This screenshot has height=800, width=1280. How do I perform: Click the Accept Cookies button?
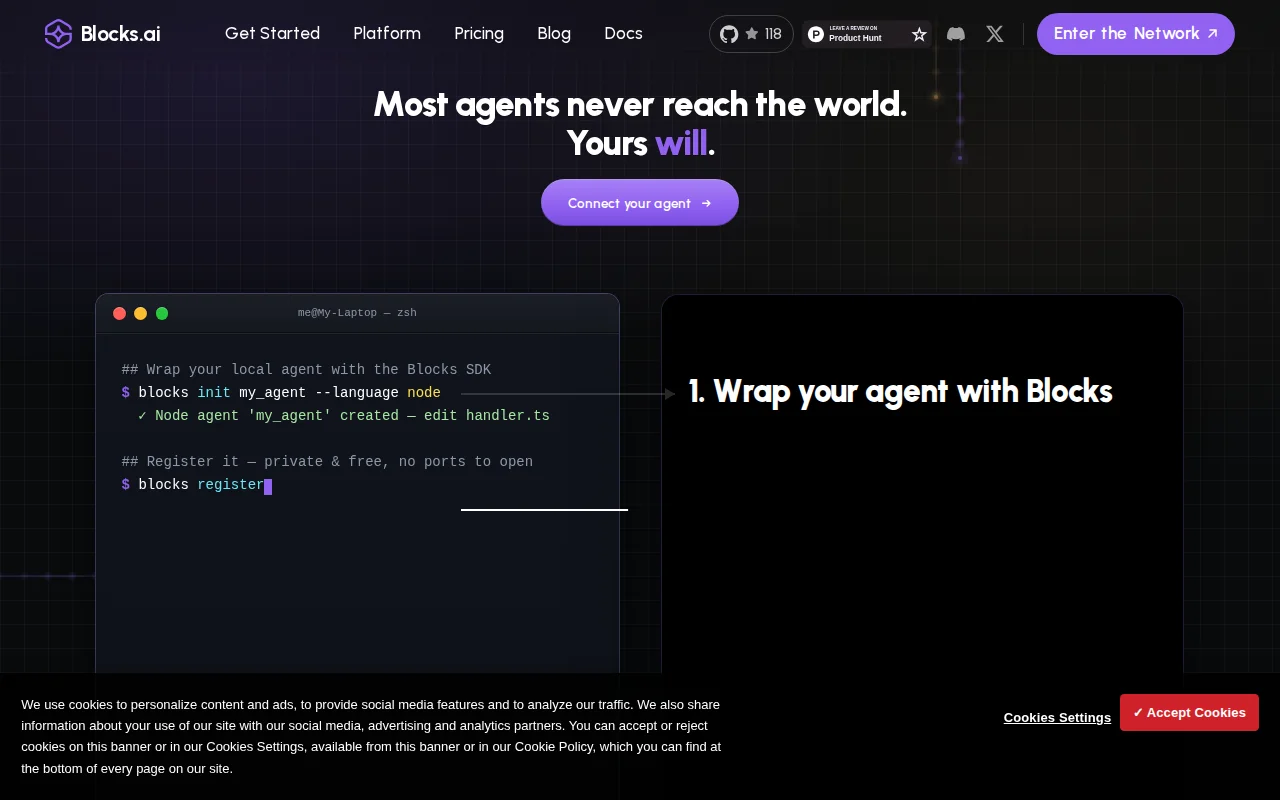(x=1189, y=712)
